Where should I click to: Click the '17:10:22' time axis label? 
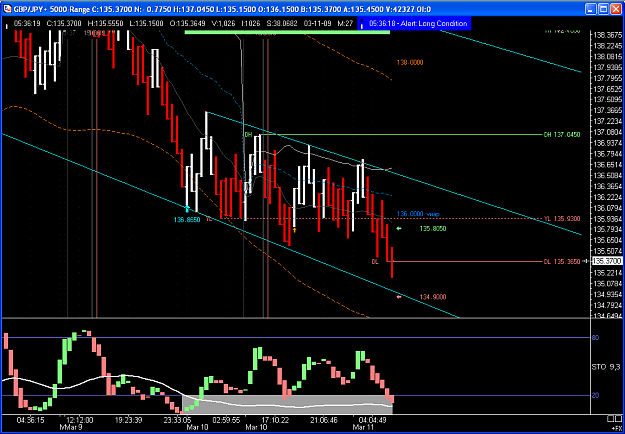275,420
